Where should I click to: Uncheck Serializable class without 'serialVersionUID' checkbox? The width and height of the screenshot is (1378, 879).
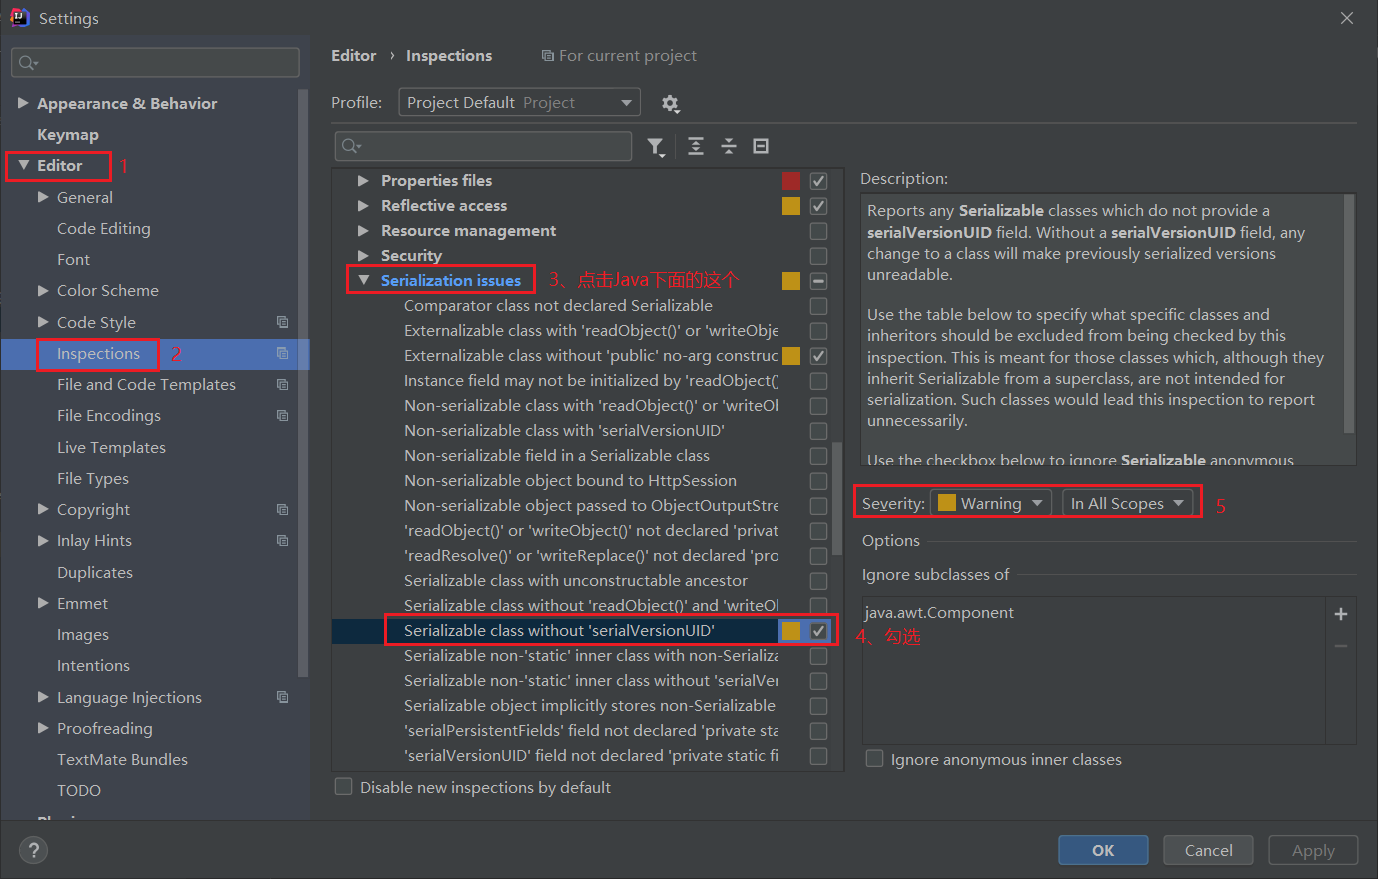pos(818,631)
